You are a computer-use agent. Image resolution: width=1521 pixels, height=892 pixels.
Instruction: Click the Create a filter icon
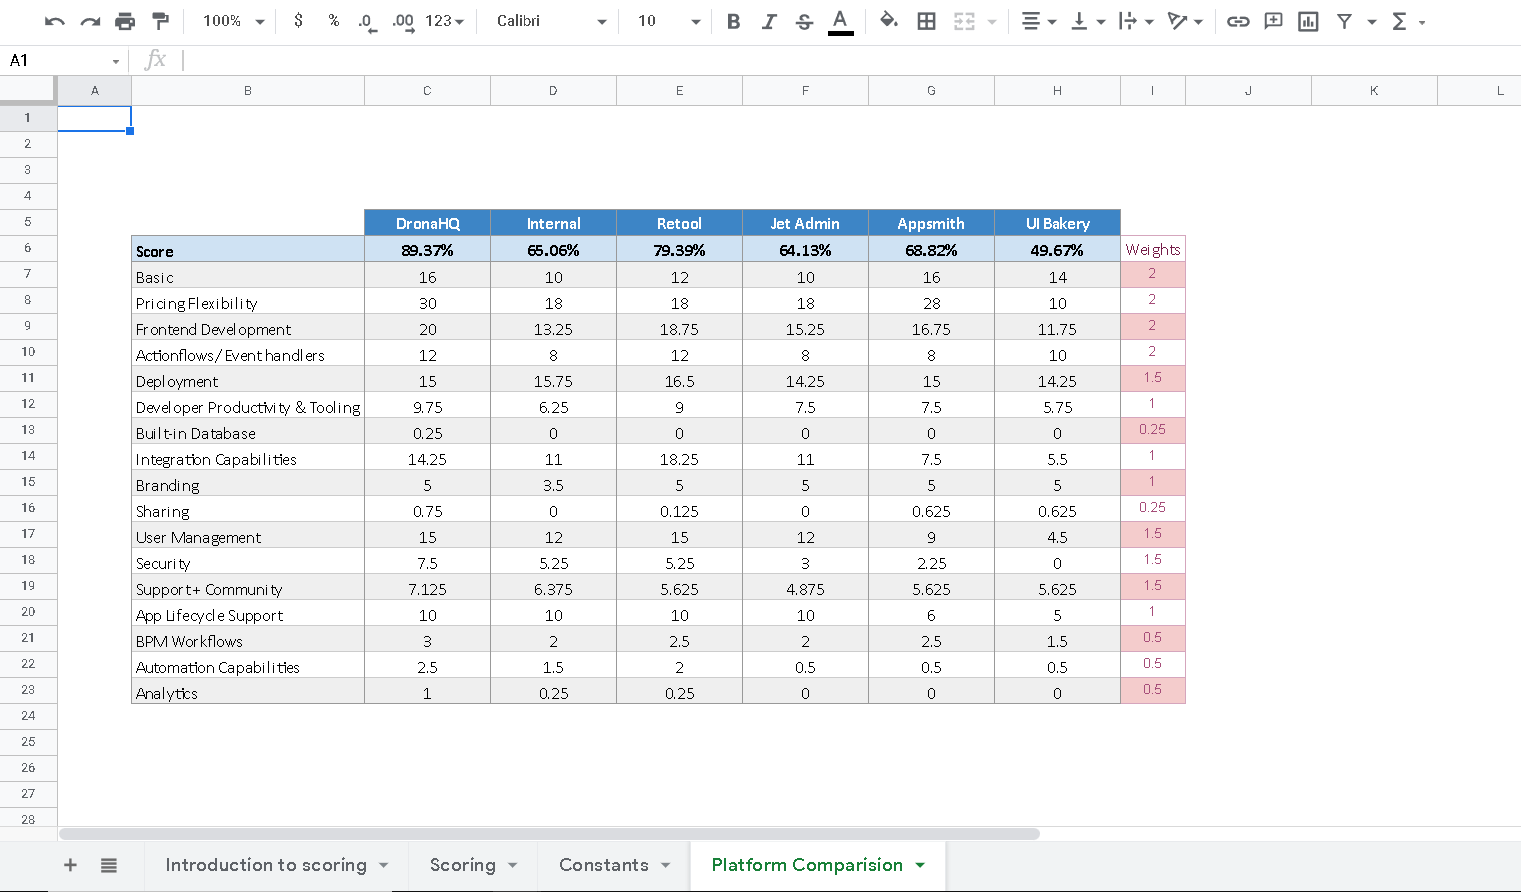click(x=1345, y=21)
